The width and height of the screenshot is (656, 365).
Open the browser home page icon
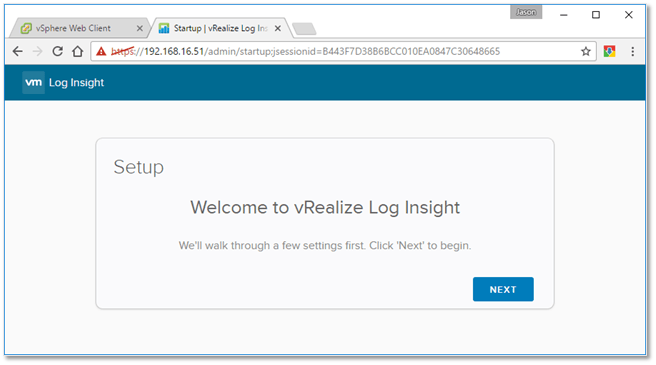77,51
